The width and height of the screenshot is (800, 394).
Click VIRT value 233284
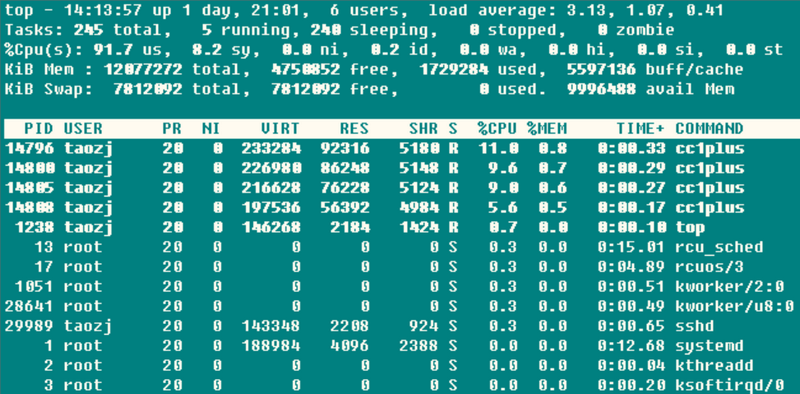(x=270, y=148)
